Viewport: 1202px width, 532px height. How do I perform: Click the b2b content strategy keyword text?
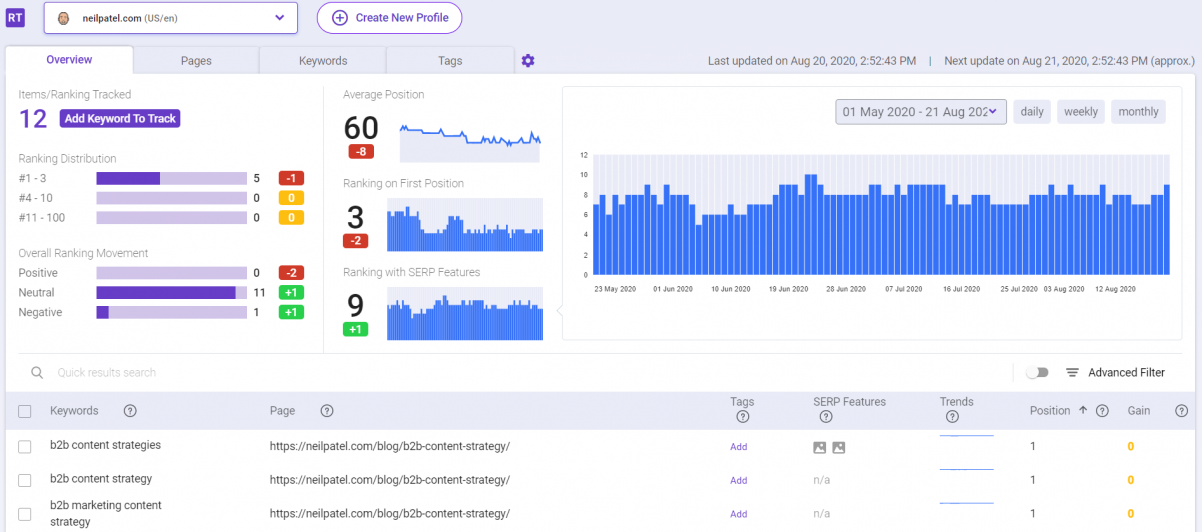click(x=101, y=479)
